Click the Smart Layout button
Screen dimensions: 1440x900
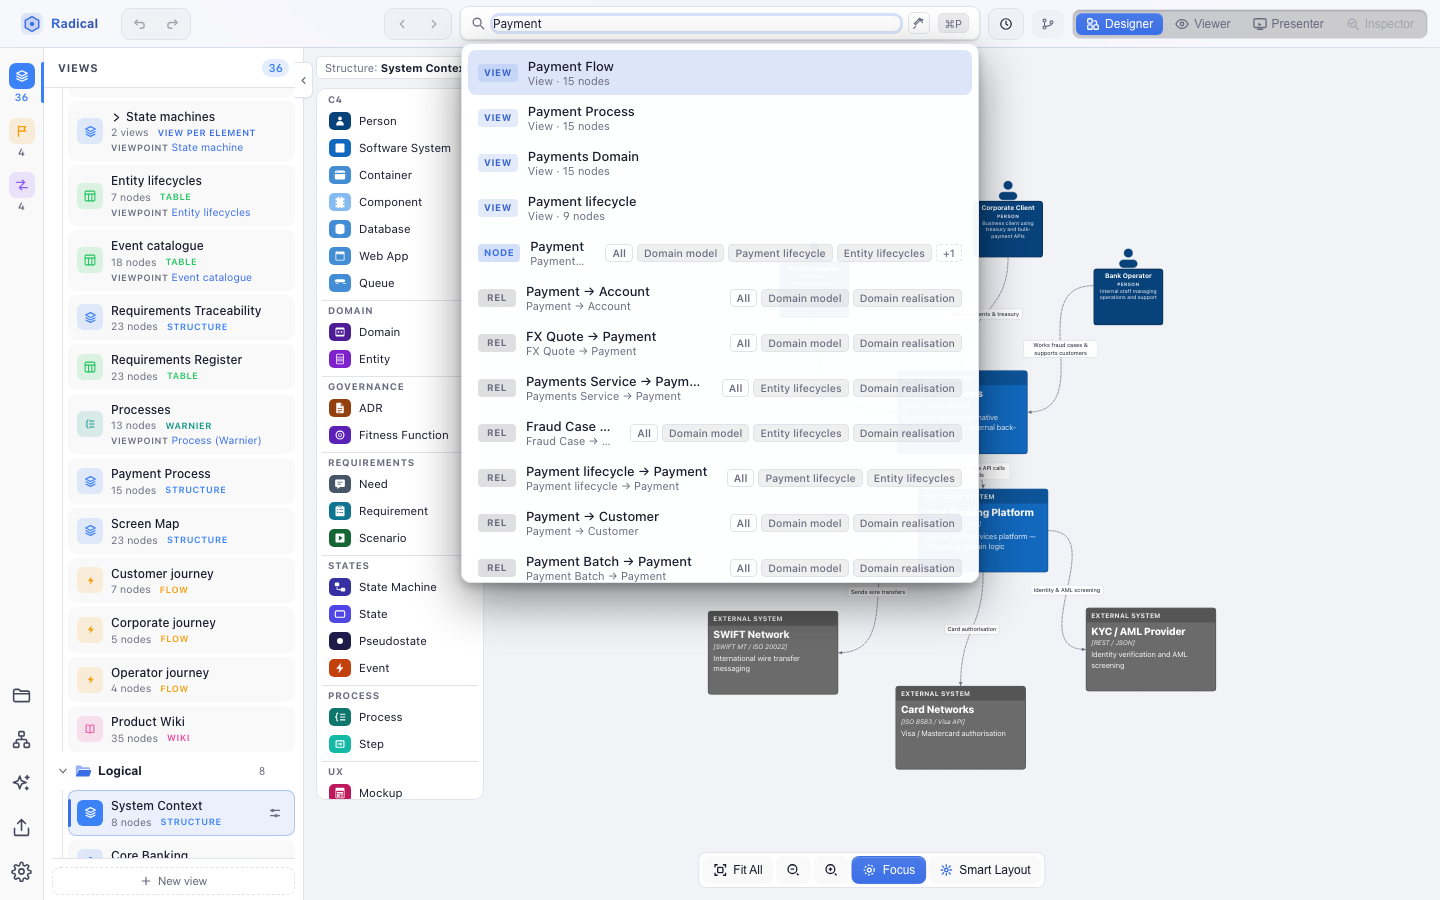pyautogui.click(x=985, y=870)
